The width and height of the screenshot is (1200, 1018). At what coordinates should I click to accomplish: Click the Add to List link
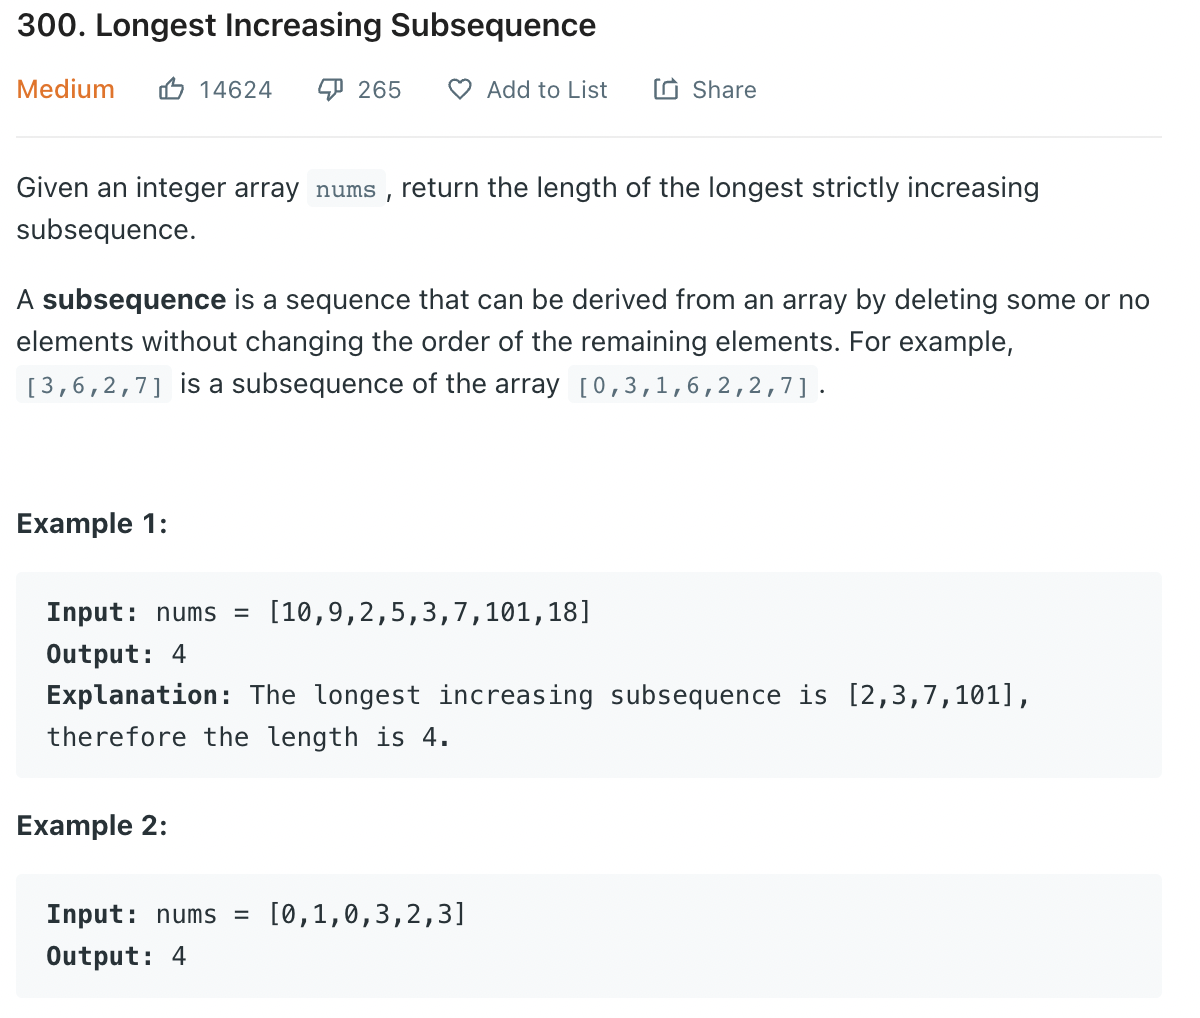[x=546, y=89]
